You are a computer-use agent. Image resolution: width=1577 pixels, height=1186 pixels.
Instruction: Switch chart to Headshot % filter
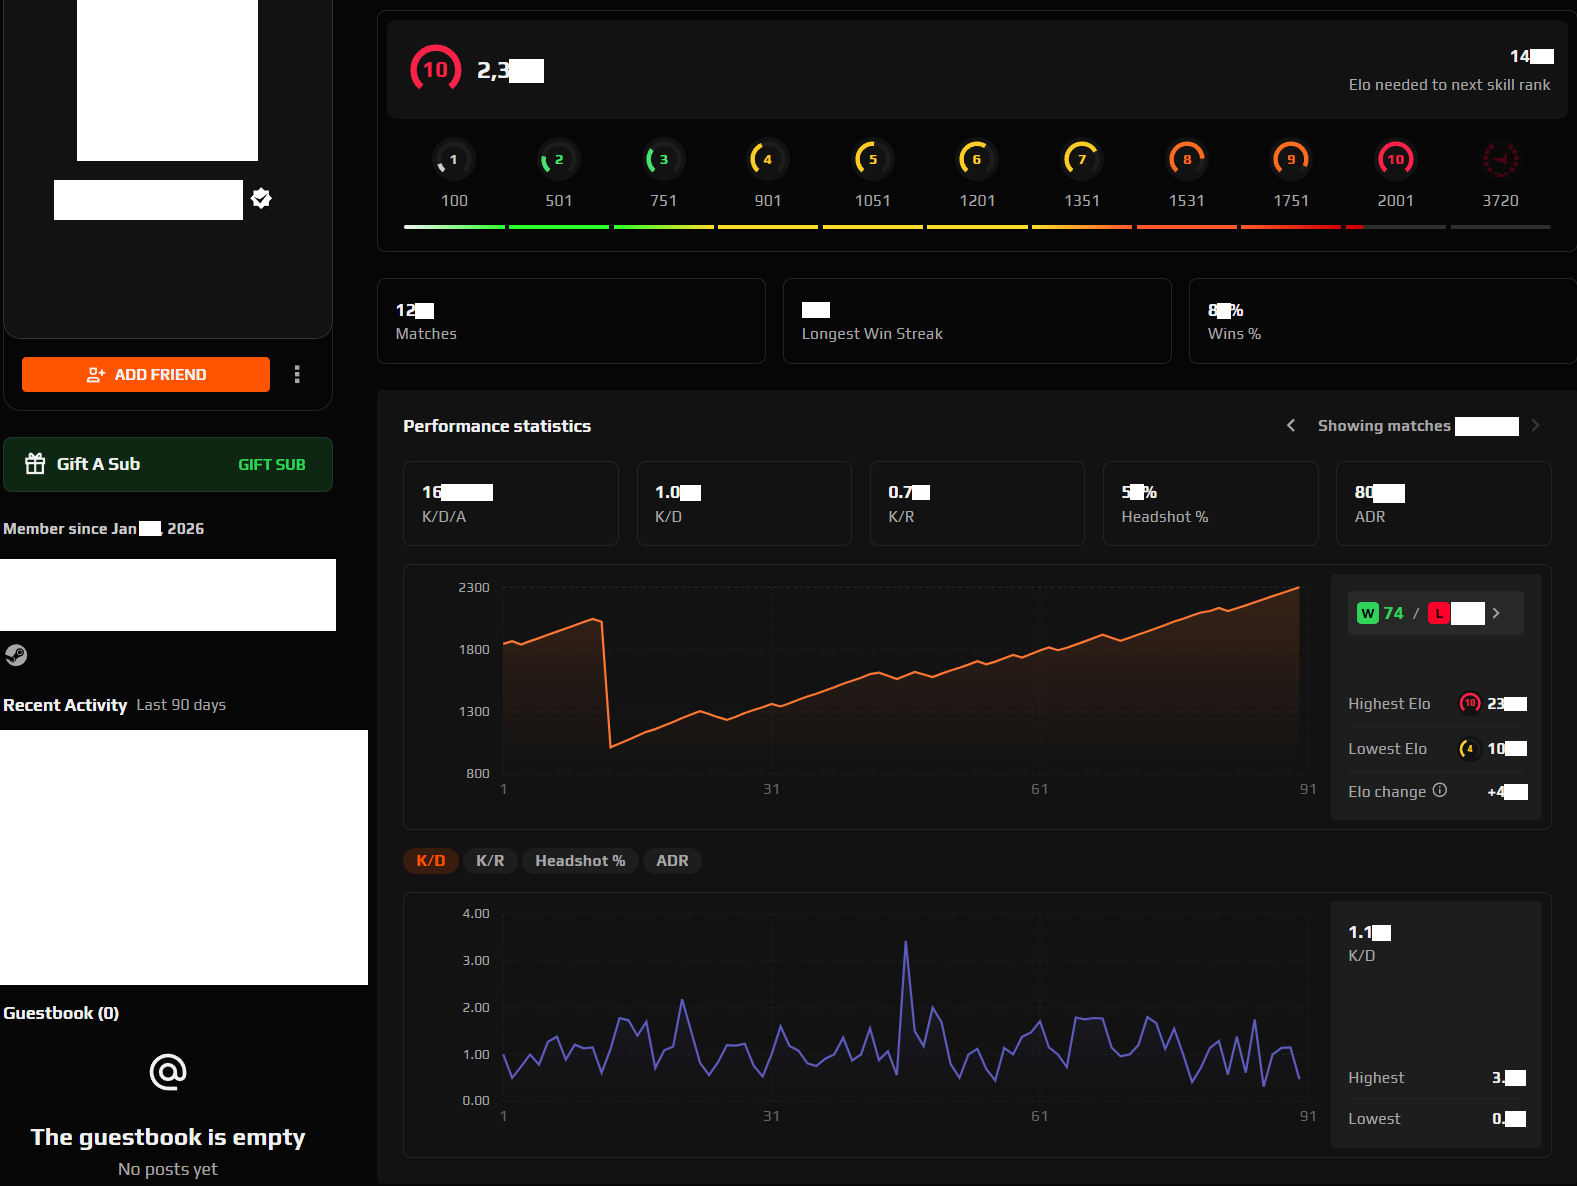pos(580,861)
